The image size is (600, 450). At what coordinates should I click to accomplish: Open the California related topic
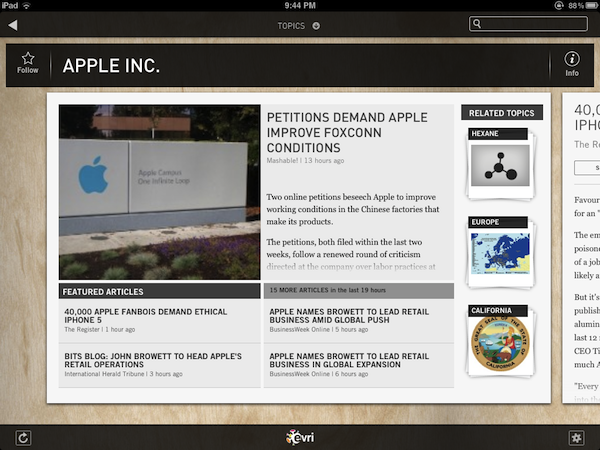coord(500,341)
